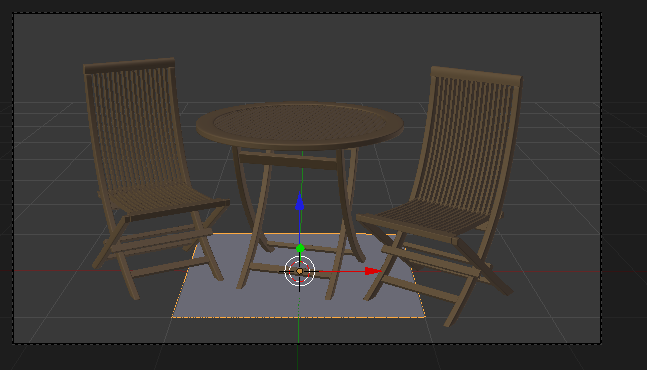Click the red X-axis gizmo arrow
647x370 pixels.
[373, 271]
